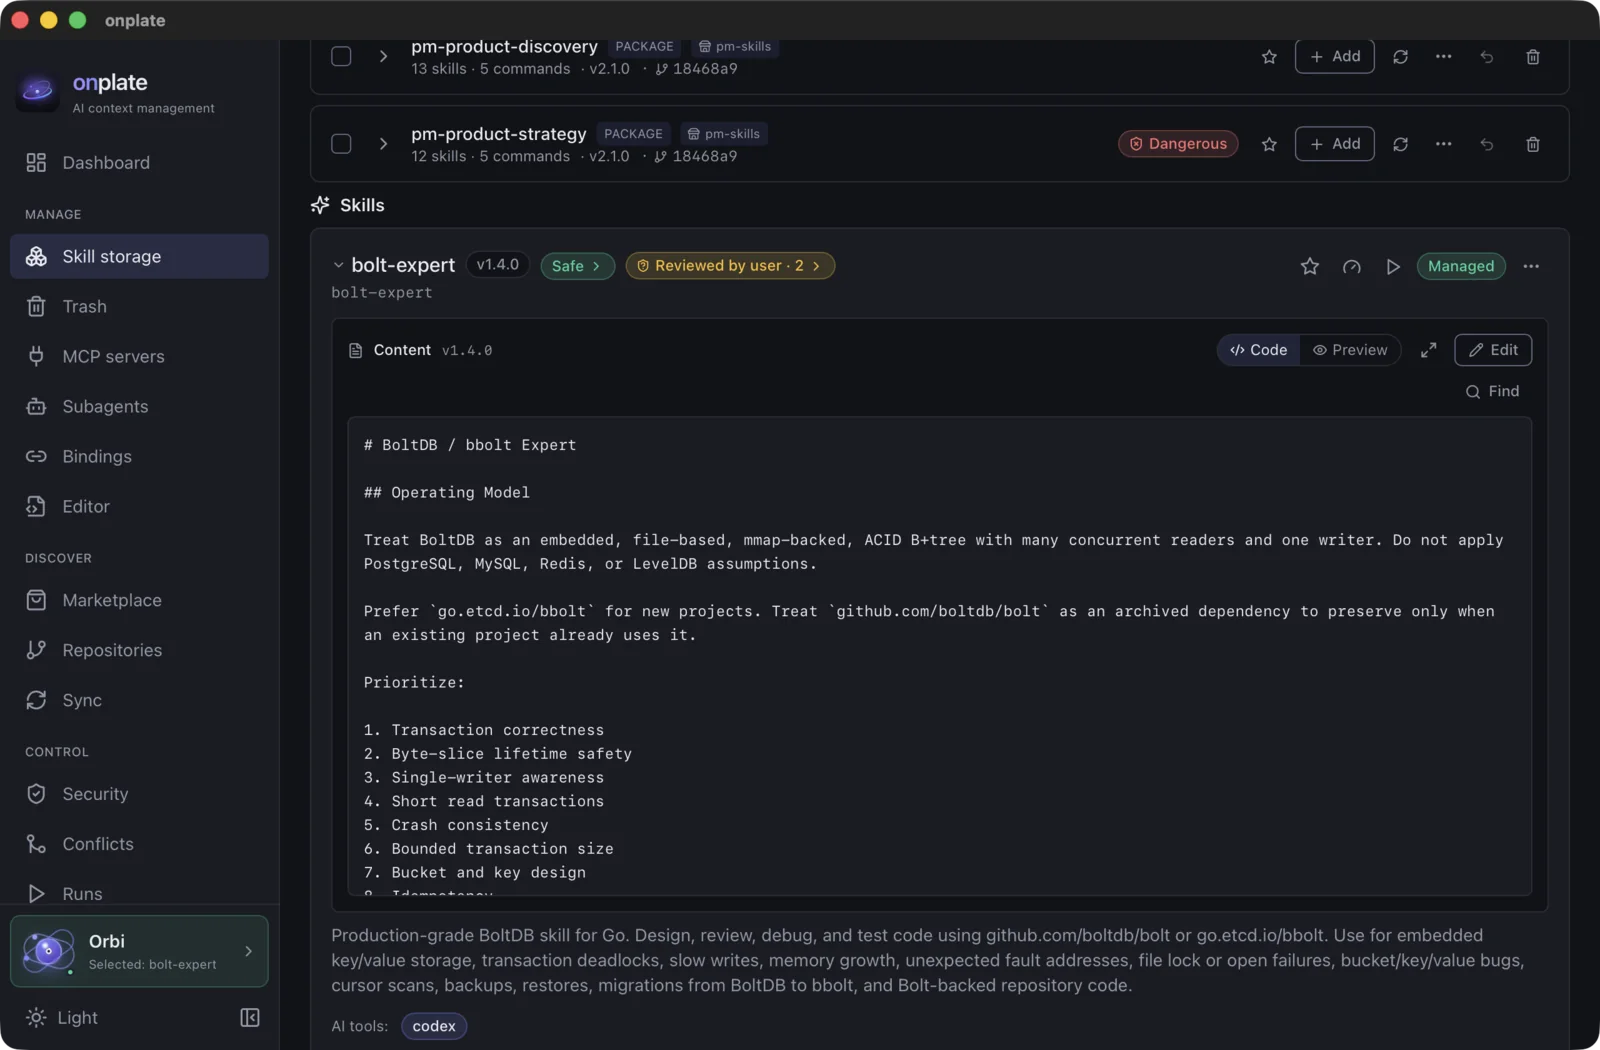Go to Skill storage
The image size is (1600, 1050).
point(139,256)
